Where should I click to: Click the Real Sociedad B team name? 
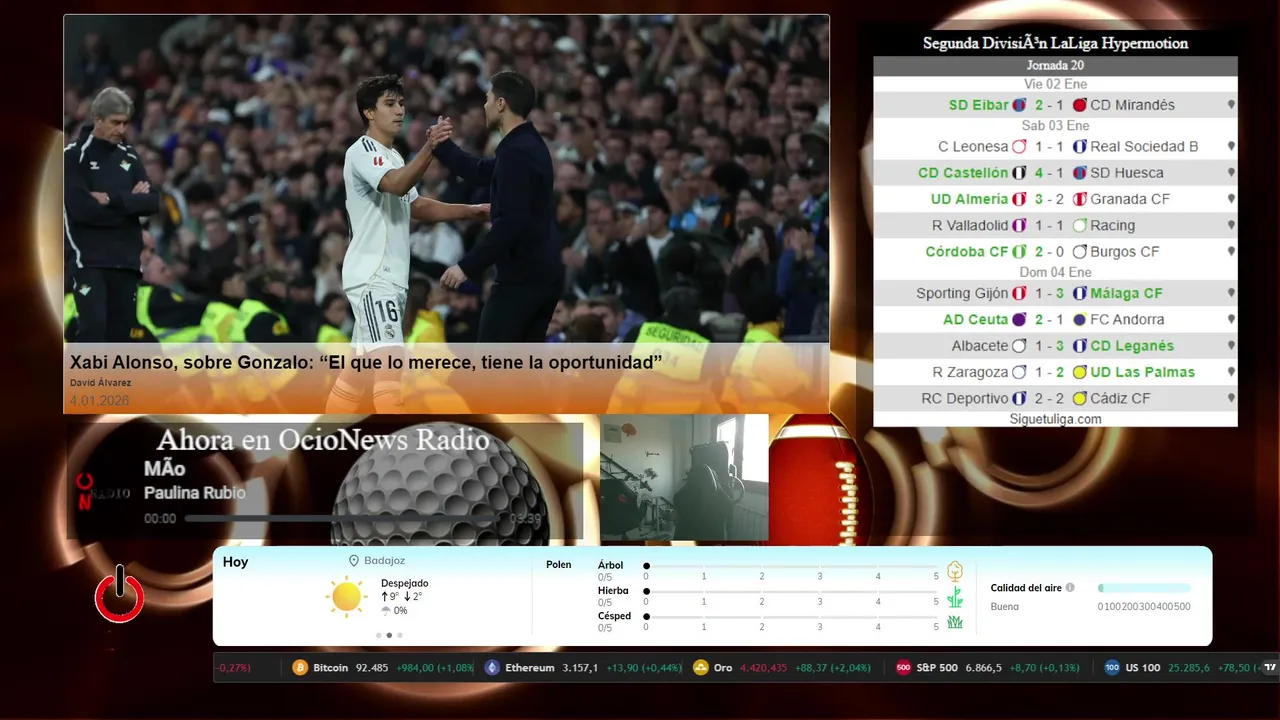pos(1144,146)
